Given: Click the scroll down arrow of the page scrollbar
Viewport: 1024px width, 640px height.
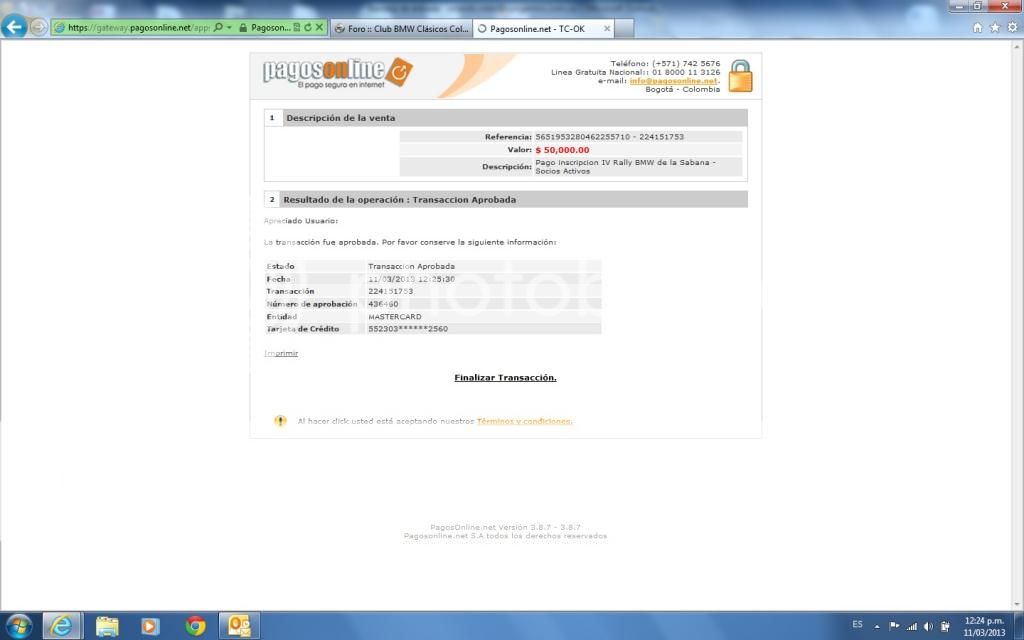Looking at the screenshot, I should point(1017,604).
